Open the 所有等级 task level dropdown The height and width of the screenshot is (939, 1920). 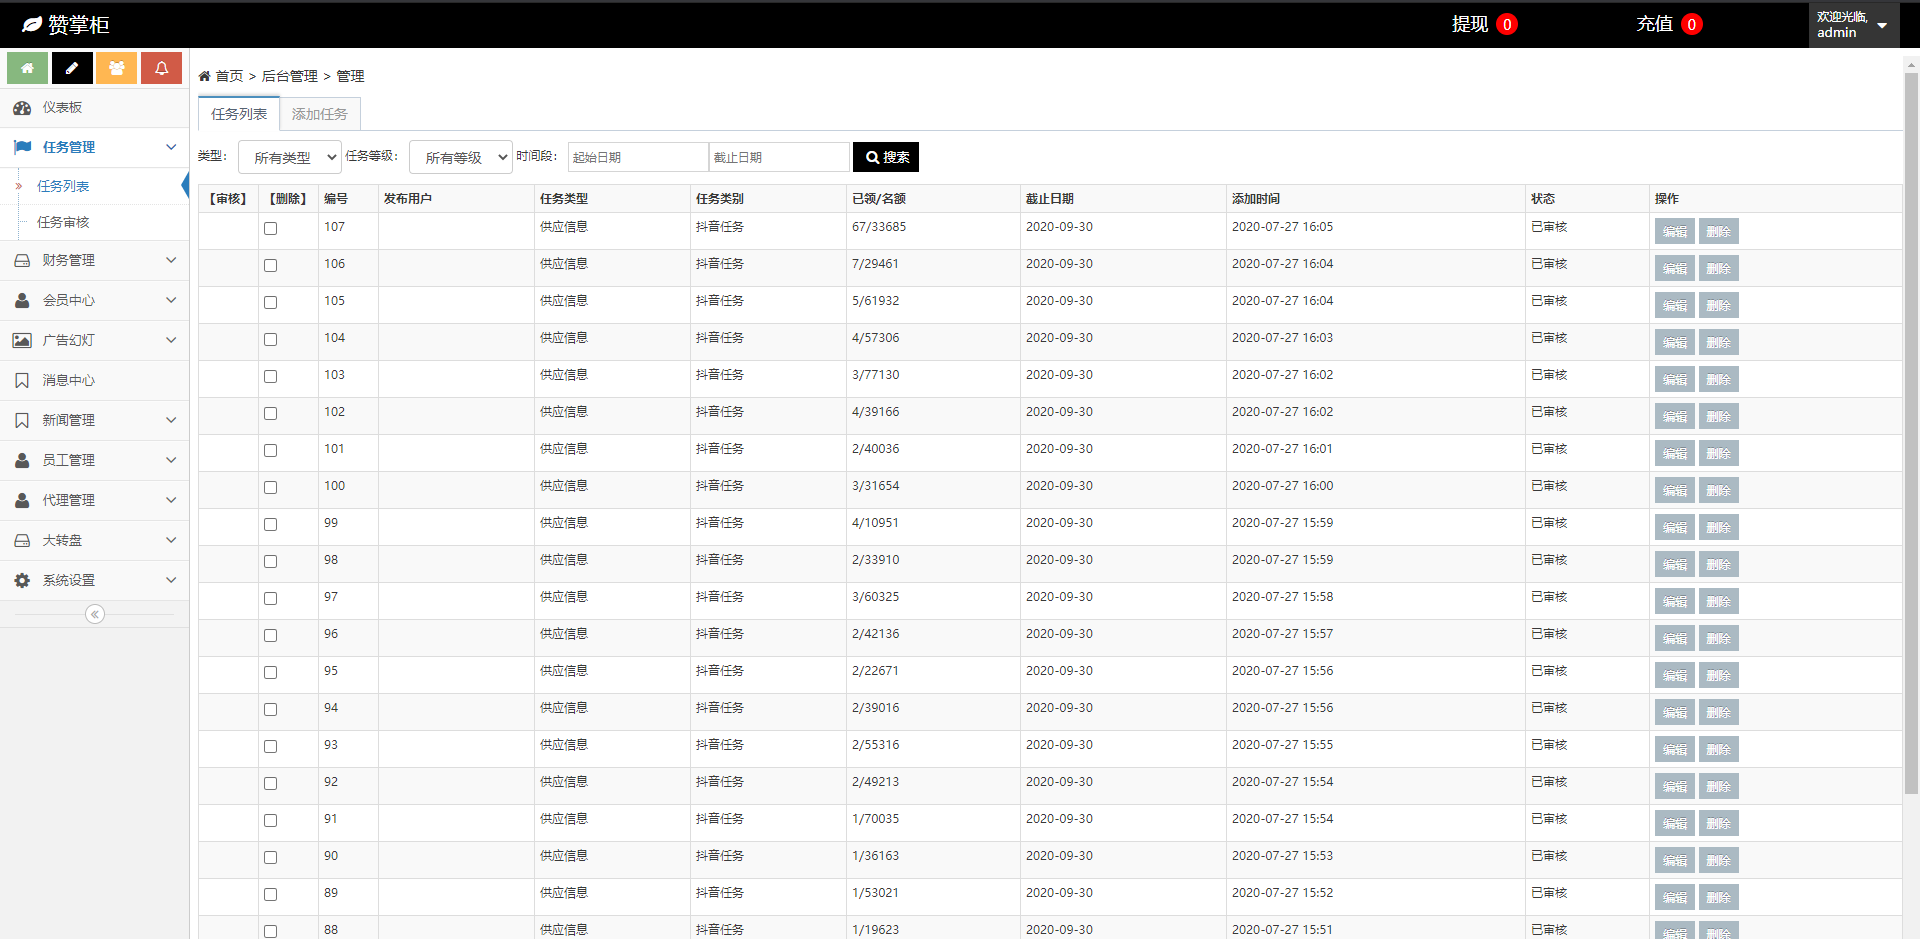(461, 157)
